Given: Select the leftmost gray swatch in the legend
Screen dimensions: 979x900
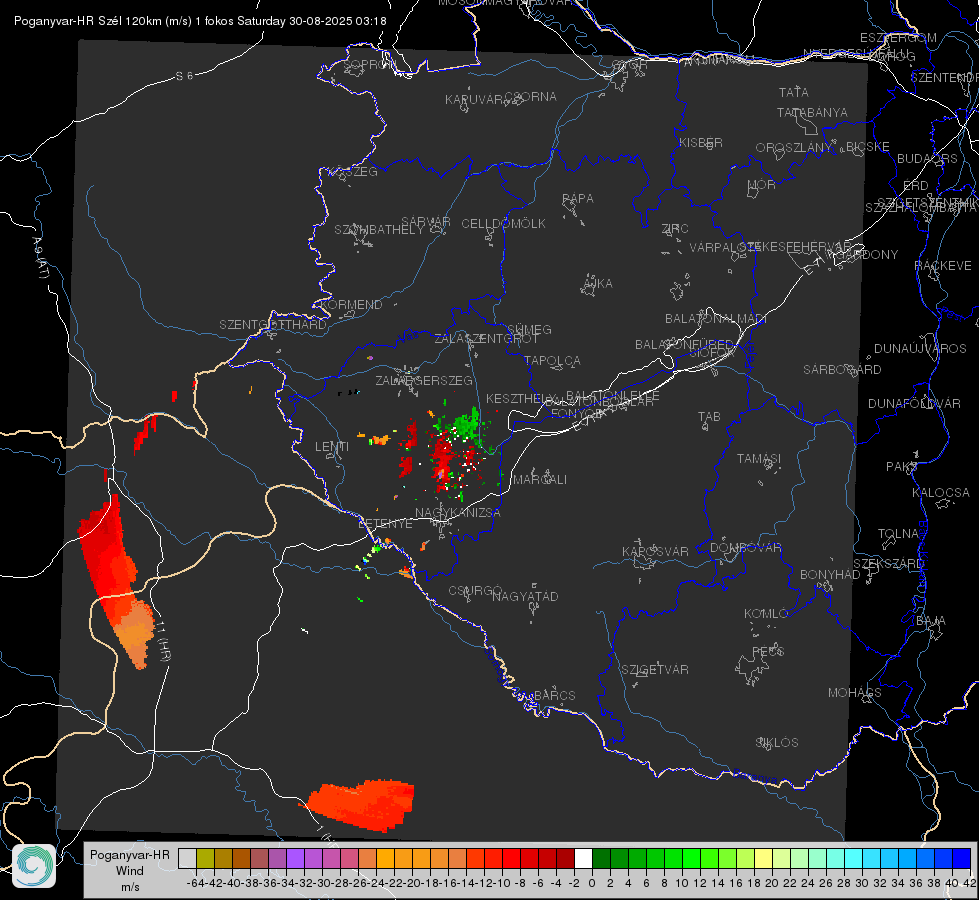Looking at the screenshot, I should coord(187,859).
